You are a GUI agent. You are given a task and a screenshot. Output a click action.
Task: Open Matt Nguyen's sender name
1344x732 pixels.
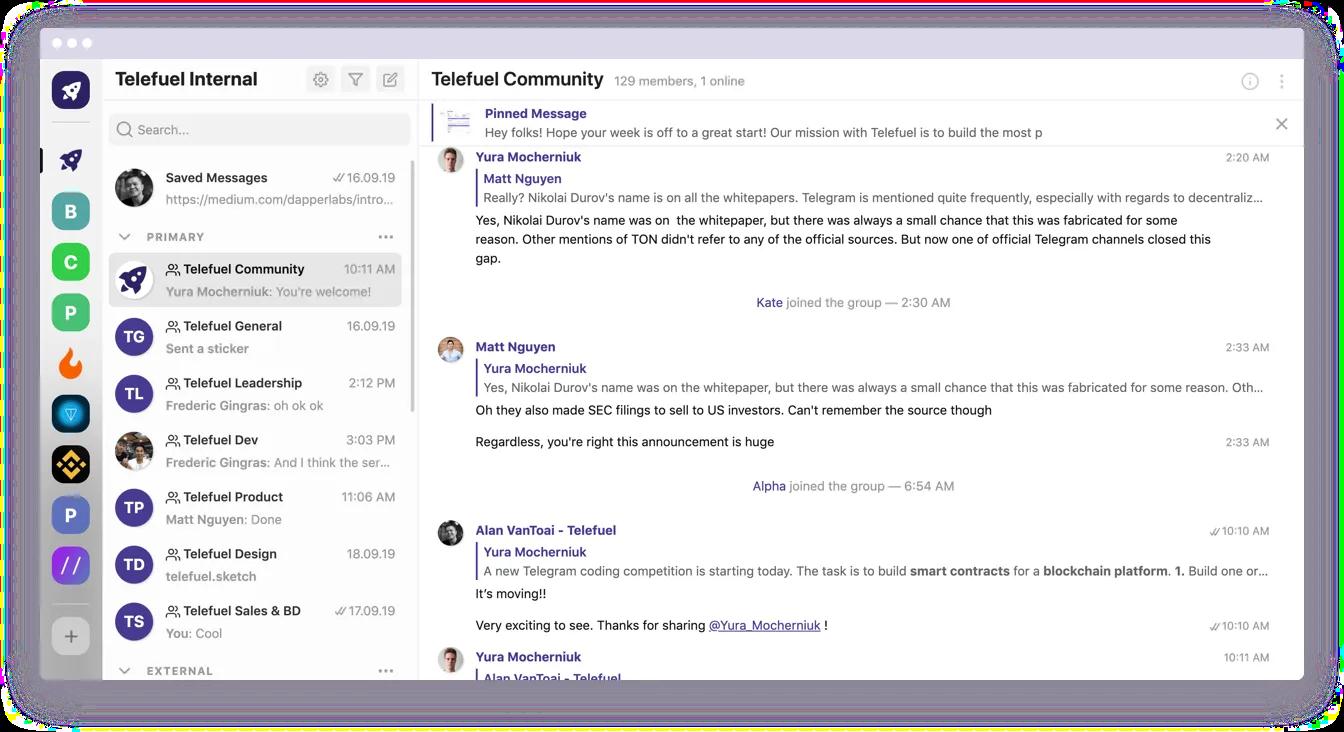pyautogui.click(x=515, y=347)
